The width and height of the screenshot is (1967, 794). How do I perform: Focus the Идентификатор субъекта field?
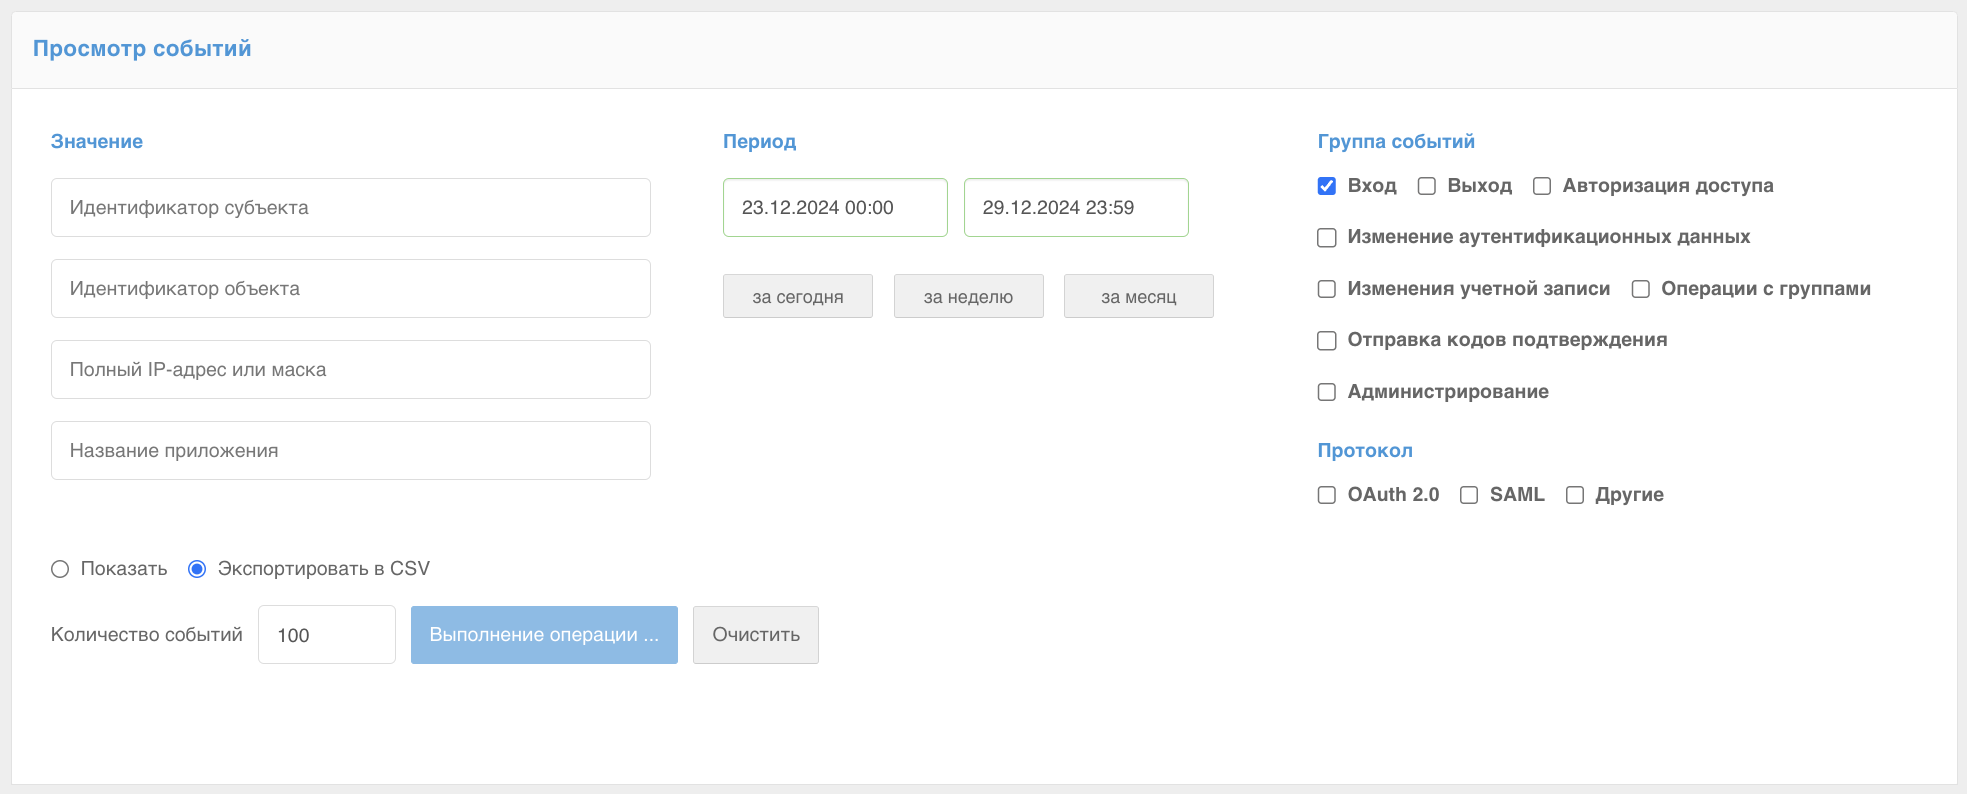click(350, 208)
